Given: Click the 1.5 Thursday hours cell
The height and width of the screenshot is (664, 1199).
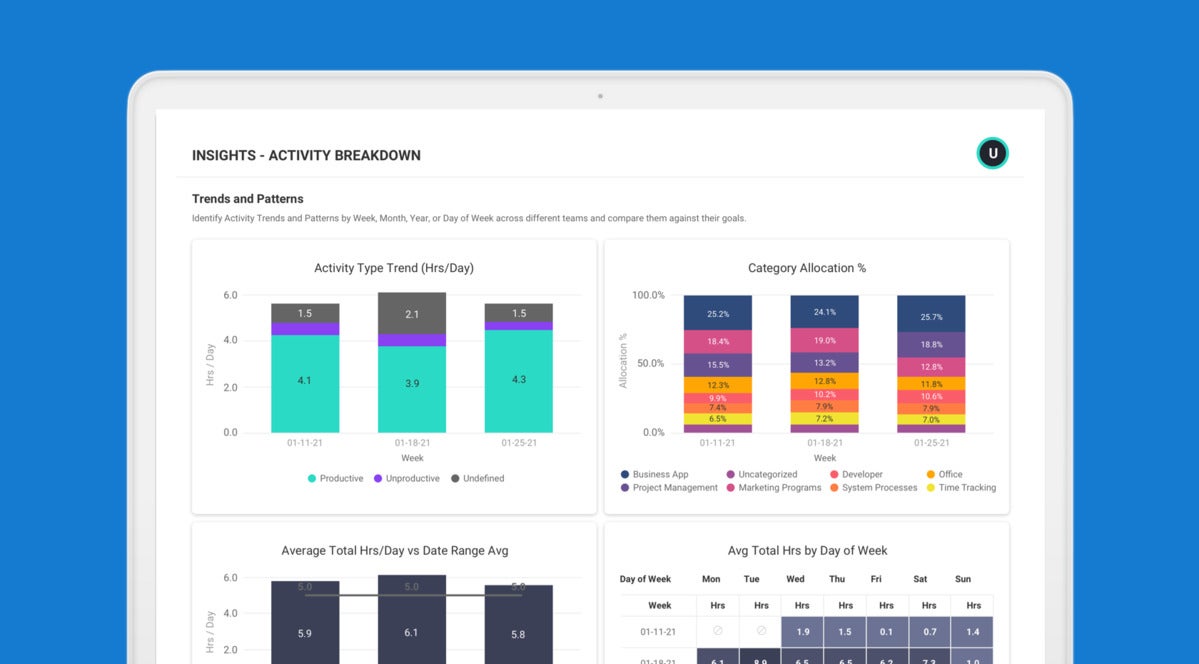Looking at the screenshot, I should pos(845,632).
